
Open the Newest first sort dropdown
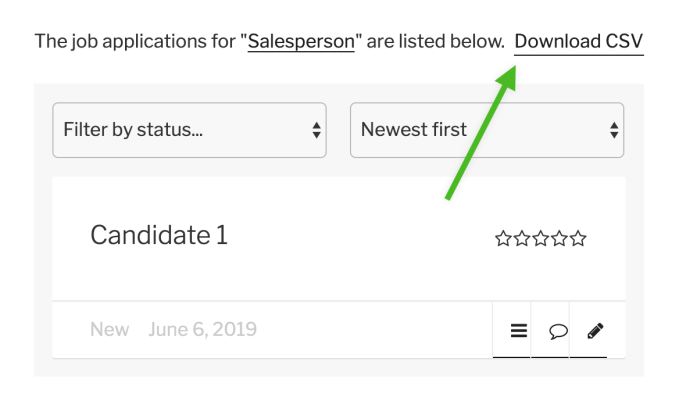(x=487, y=130)
